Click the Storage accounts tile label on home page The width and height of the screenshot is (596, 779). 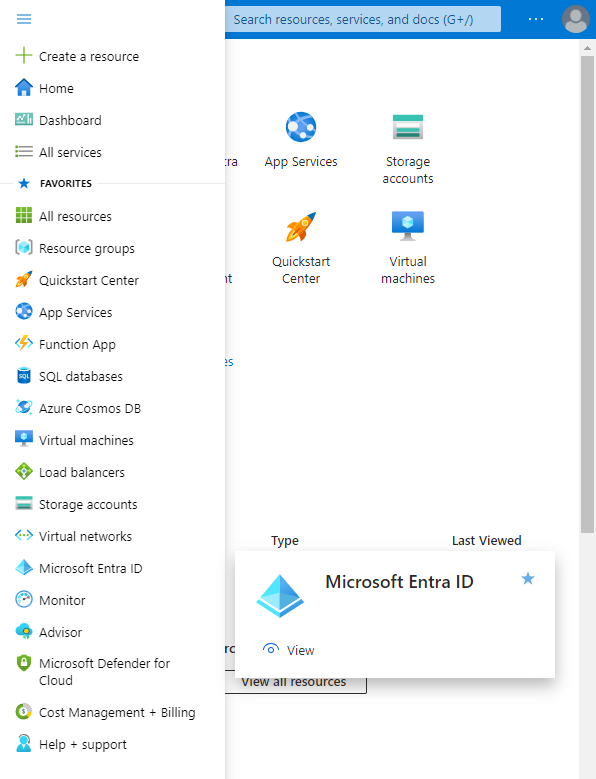(408, 170)
